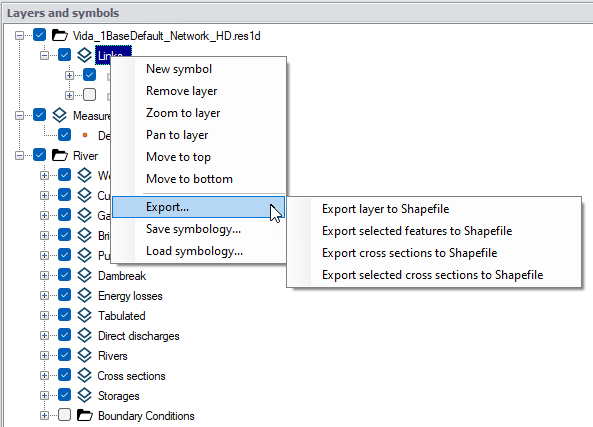The image size is (593, 427).
Task: Select the Storages layer label
Action: pyautogui.click(x=119, y=396)
